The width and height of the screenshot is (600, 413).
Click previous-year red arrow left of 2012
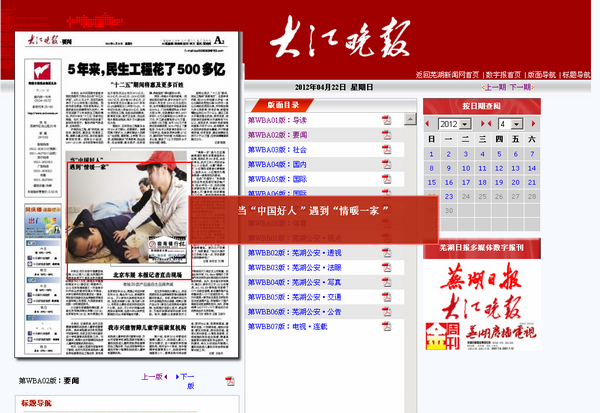click(x=427, y=124)
